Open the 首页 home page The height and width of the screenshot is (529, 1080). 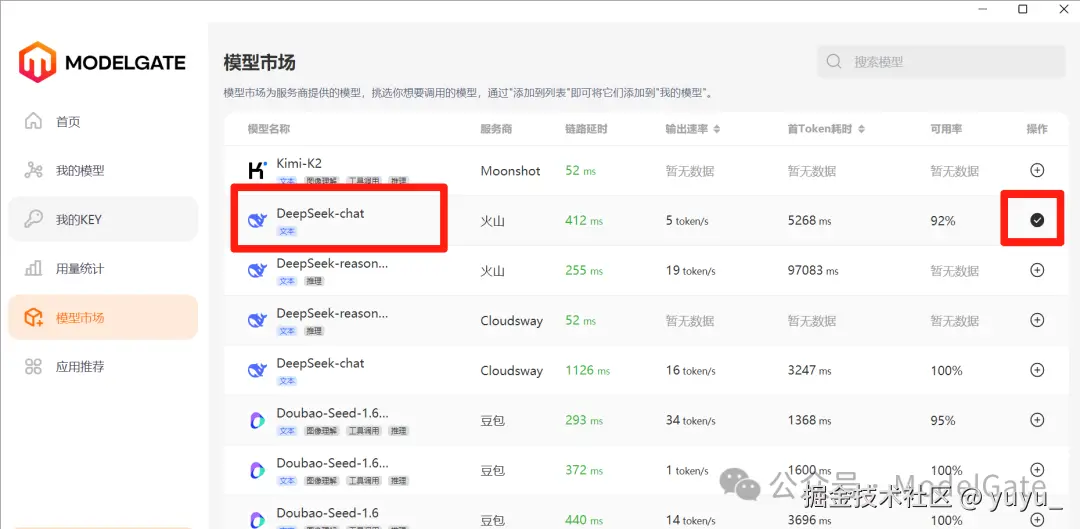pos(103,122)
